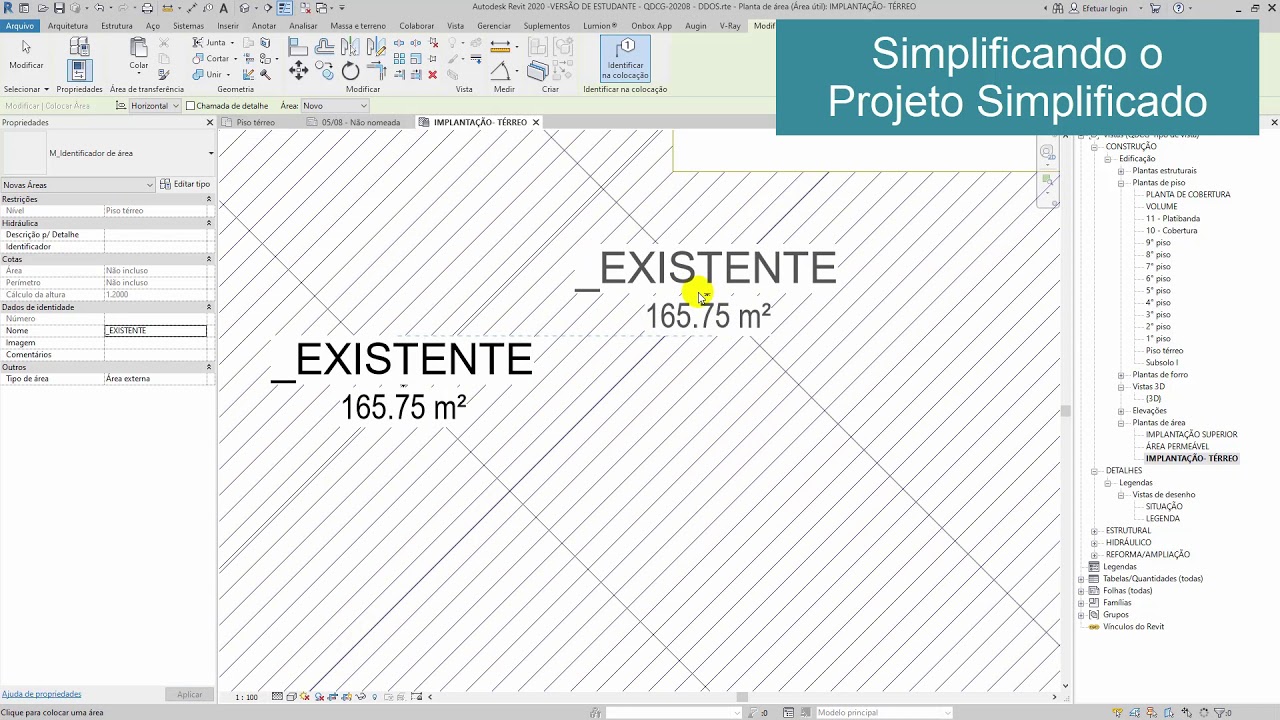Select the aligned dimension Medir tool

click(500, 46)
